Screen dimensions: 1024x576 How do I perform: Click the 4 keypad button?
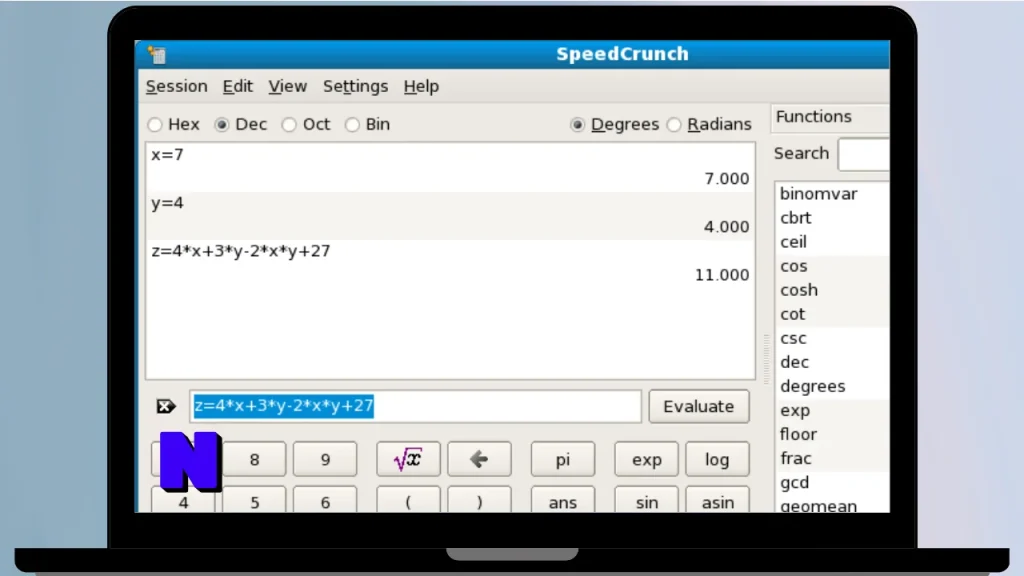click(x=183, y=501)
